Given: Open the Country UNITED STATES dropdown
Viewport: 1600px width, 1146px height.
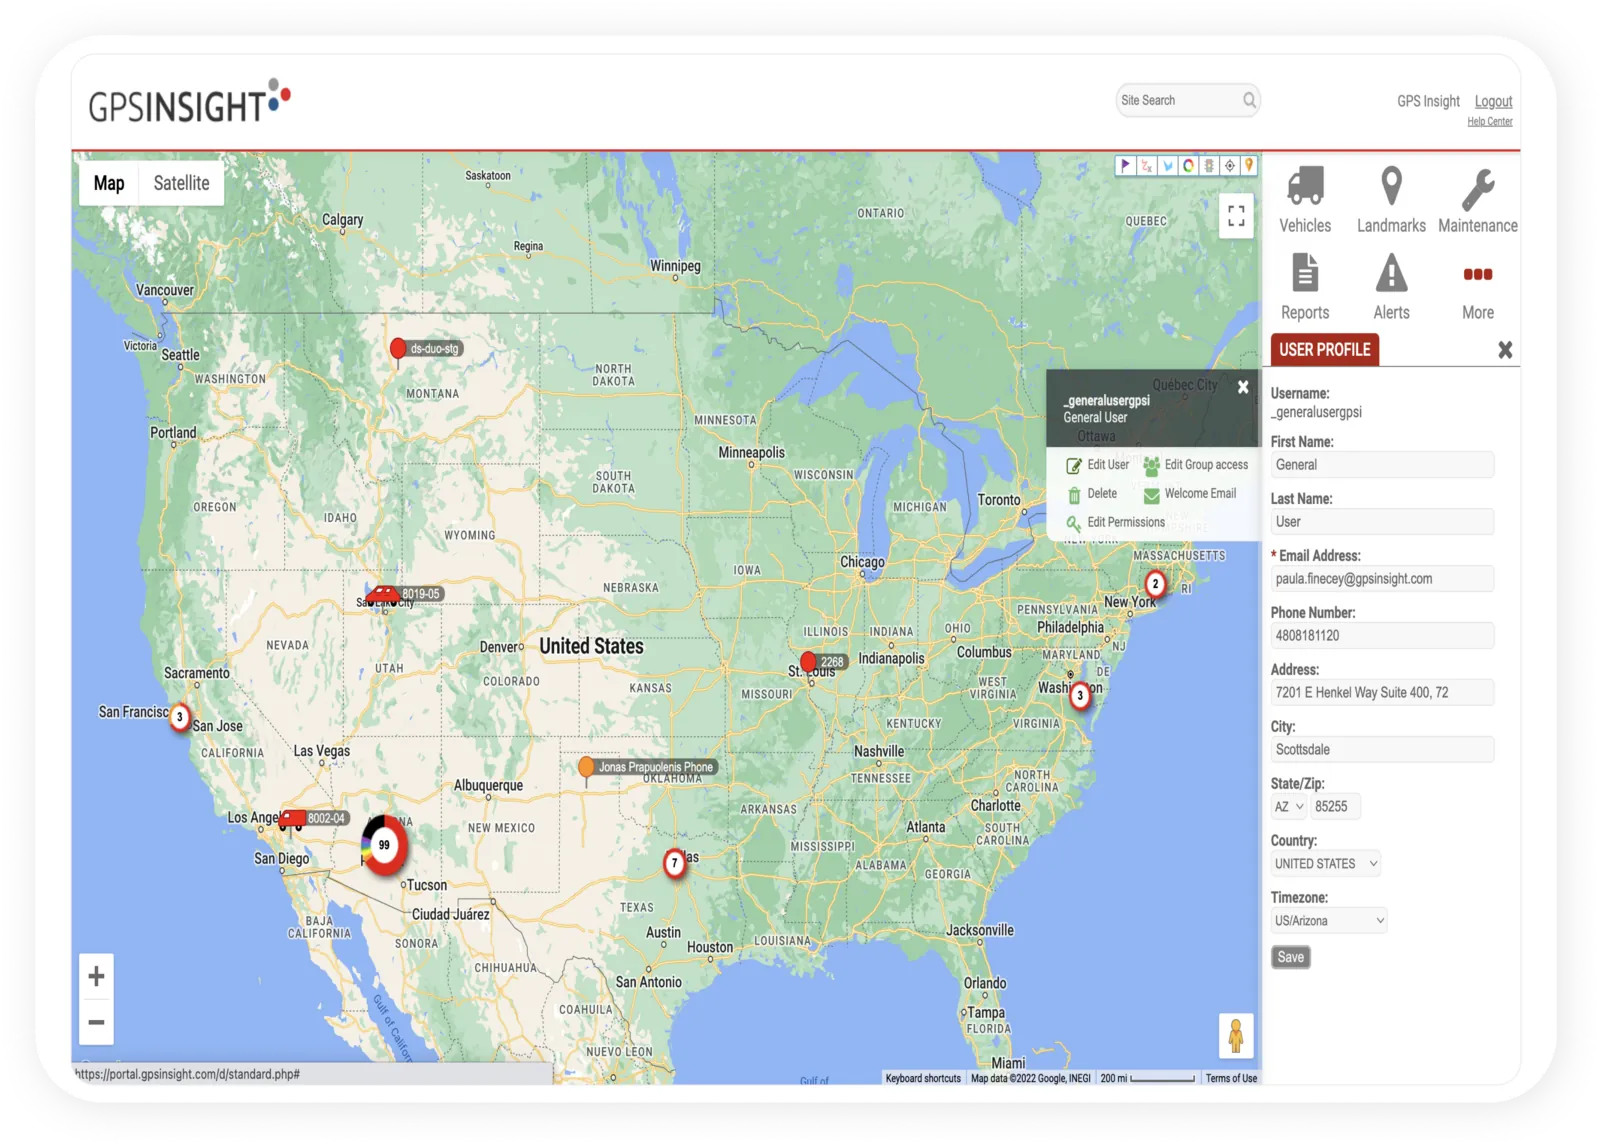Looking at the screenshot, I should [1326, 863].
